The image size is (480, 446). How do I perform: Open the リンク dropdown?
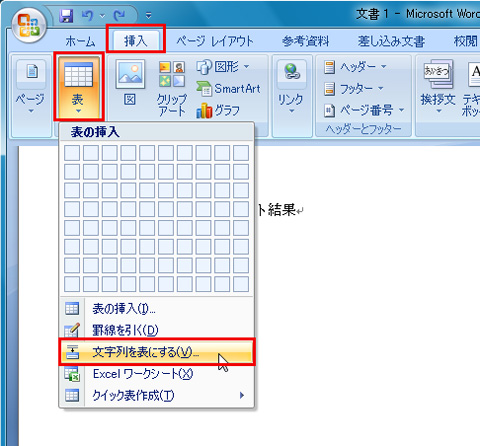point(291,87)
